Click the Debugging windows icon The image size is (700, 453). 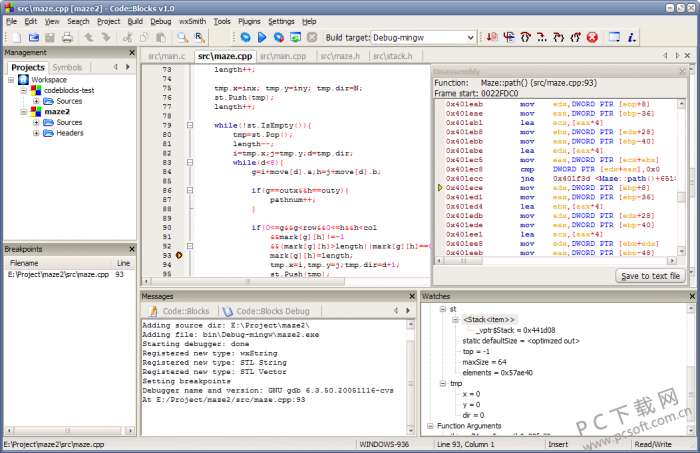[615, 37]
